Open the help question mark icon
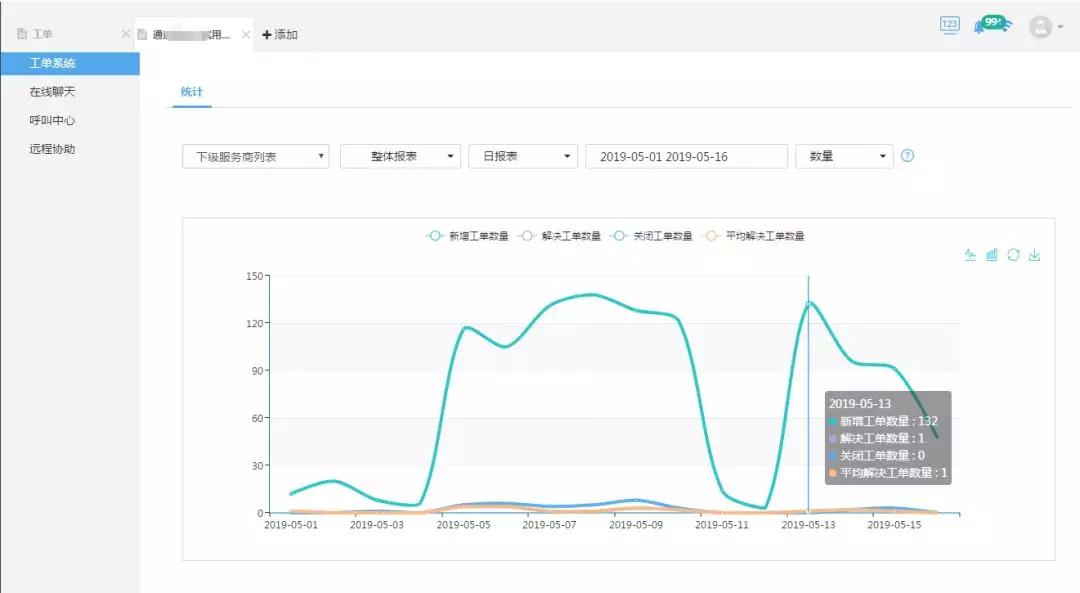Viewport: 1080px width, 593px height. click(x=908, y=156)
